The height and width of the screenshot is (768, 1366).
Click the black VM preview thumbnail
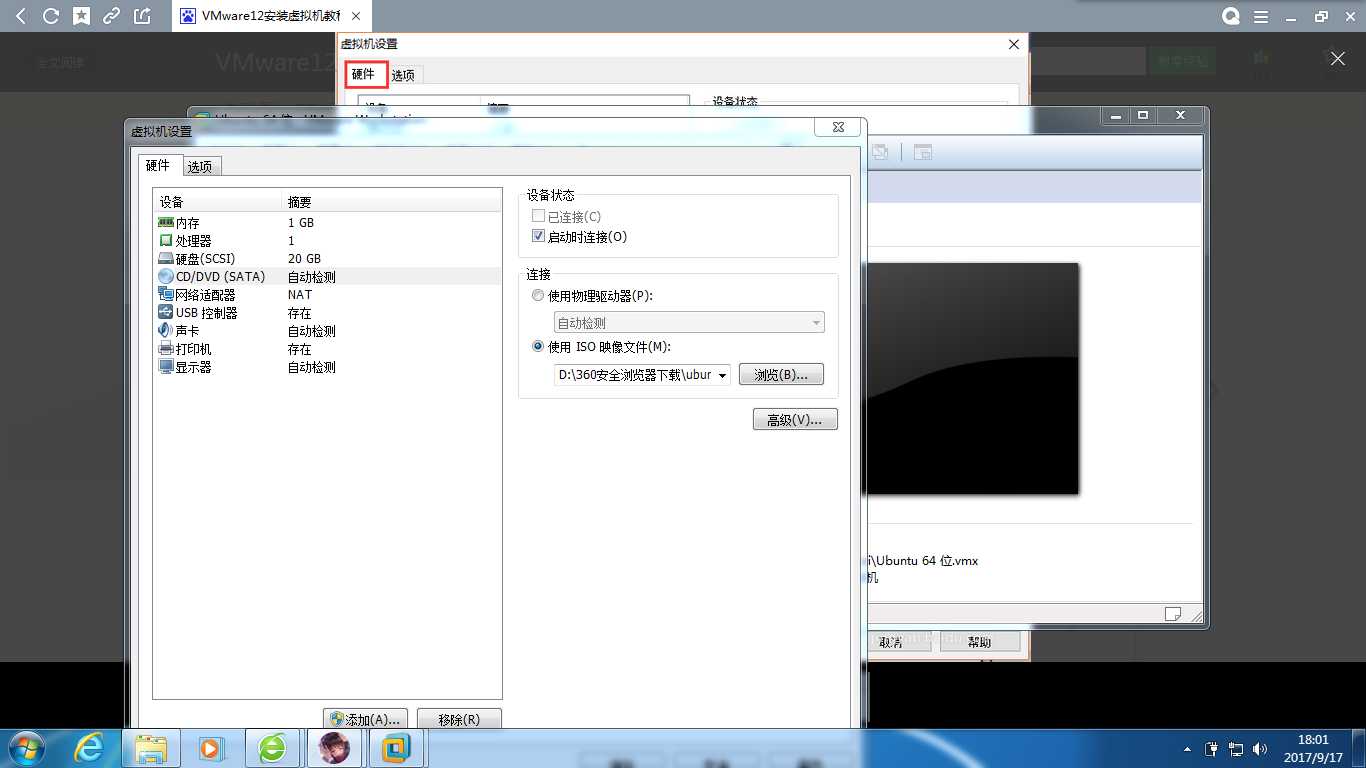pos(972,378)
